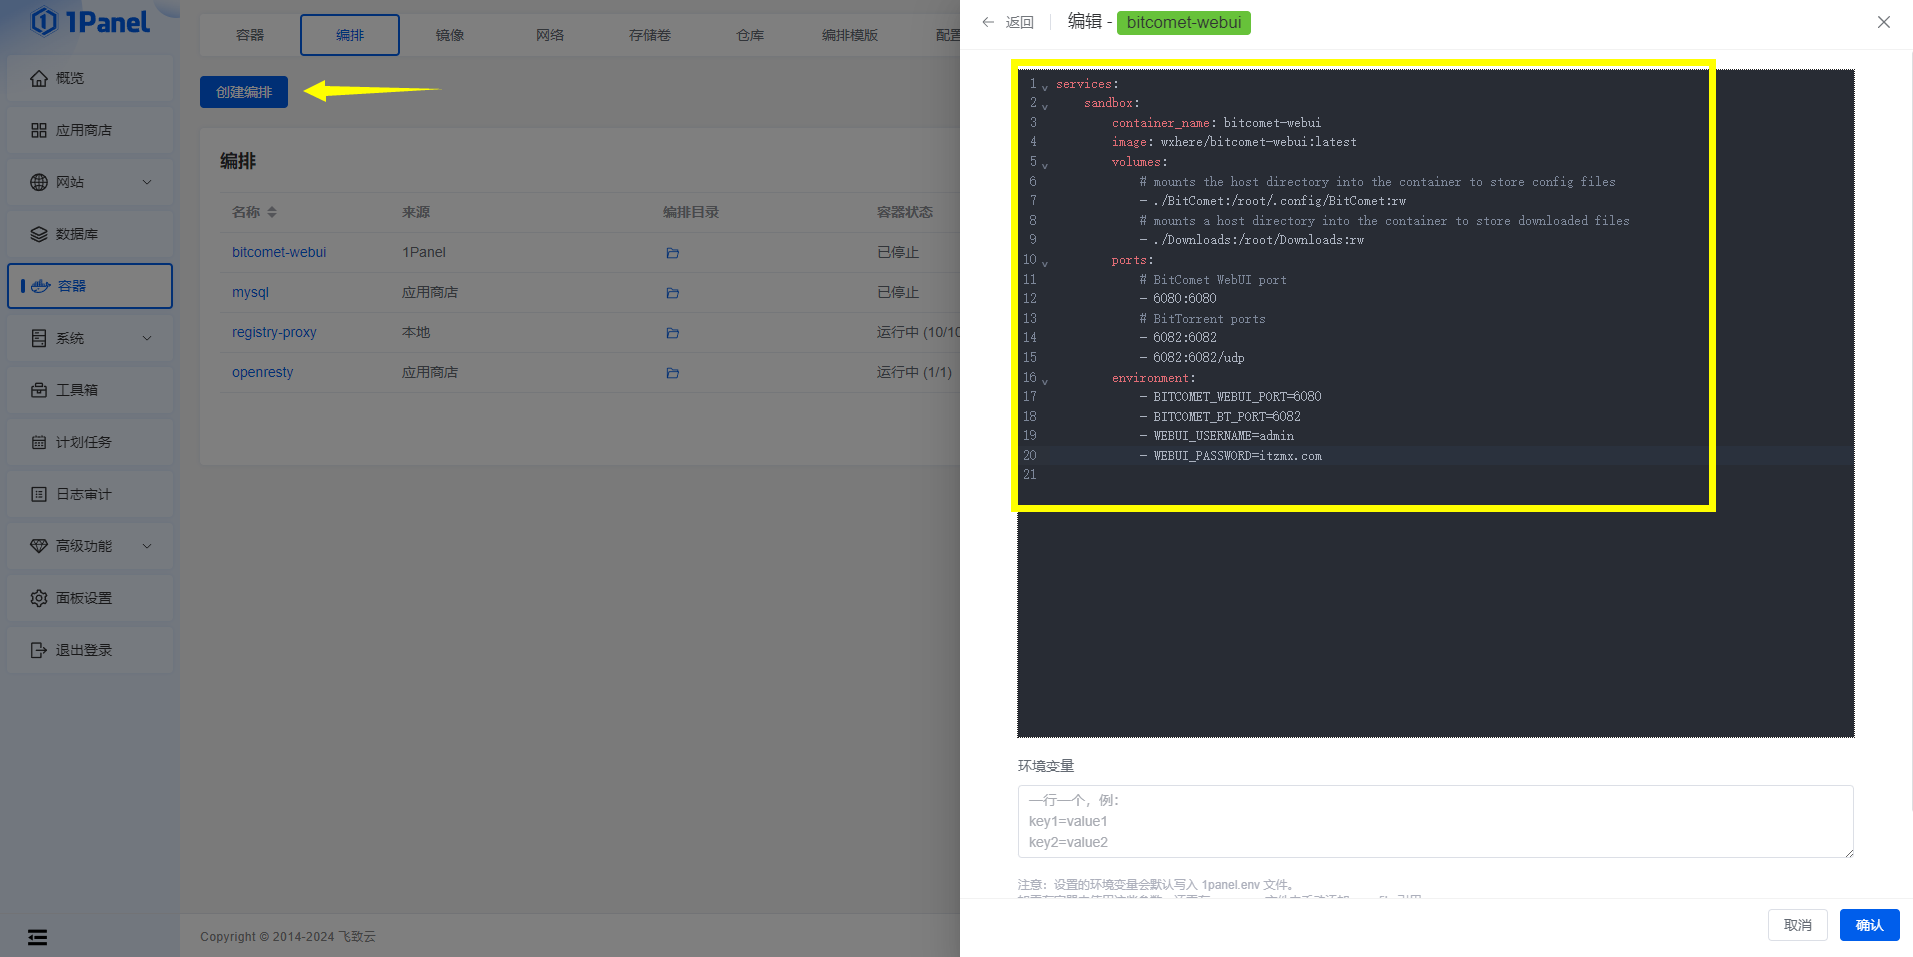Open the 概览 overview home icon

pyautogui.click(x=39, y=78)
